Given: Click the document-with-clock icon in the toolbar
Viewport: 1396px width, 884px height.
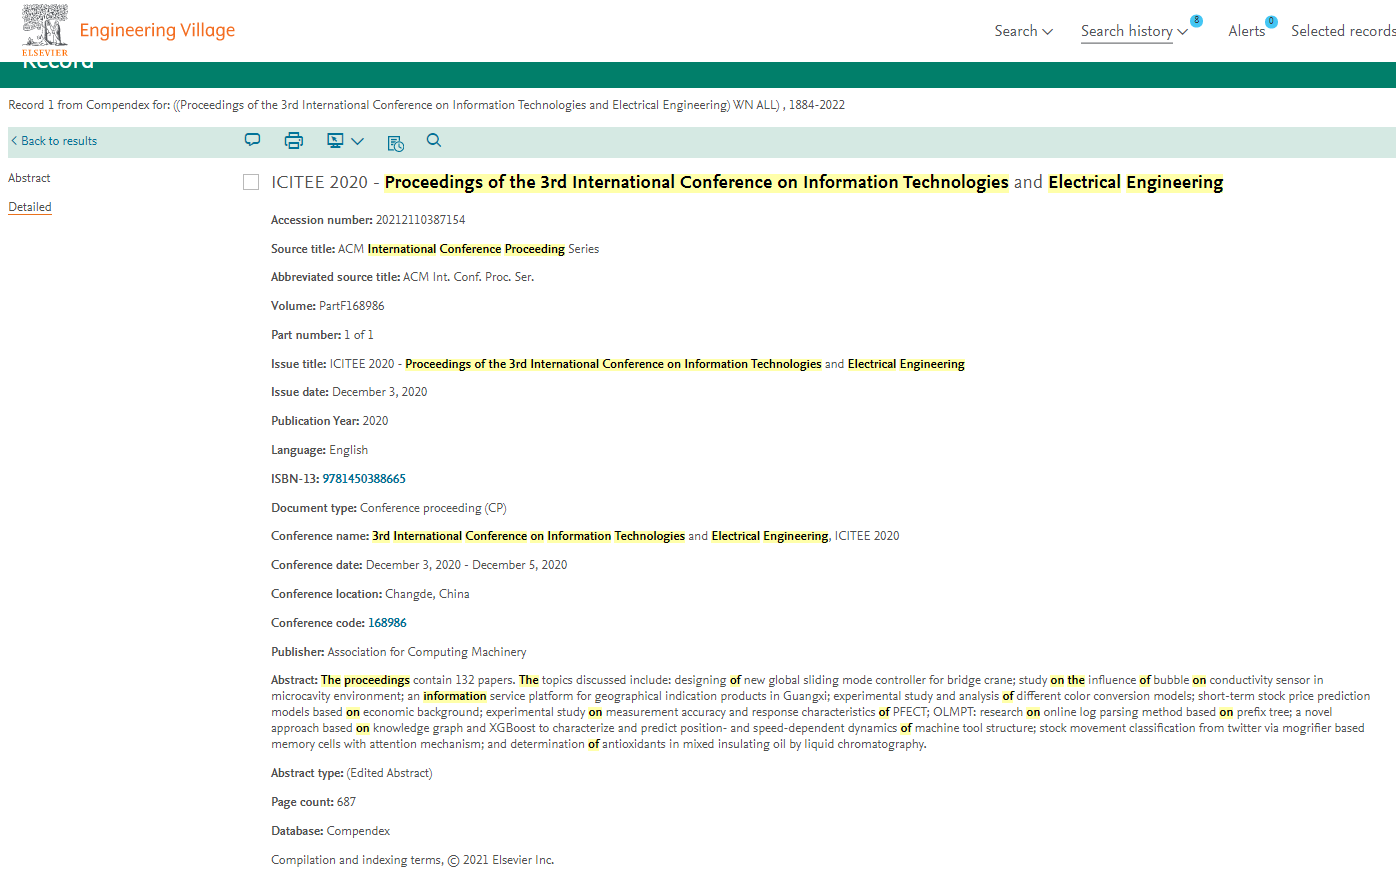Looking at the screenshot, I should (396, 142).
